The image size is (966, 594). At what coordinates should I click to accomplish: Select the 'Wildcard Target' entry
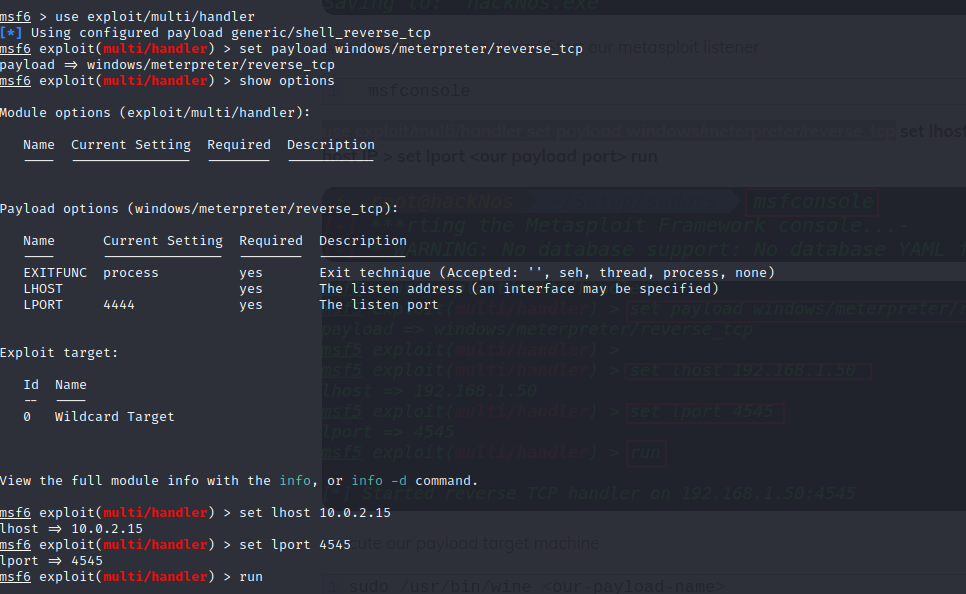click(x=115, y=417)
